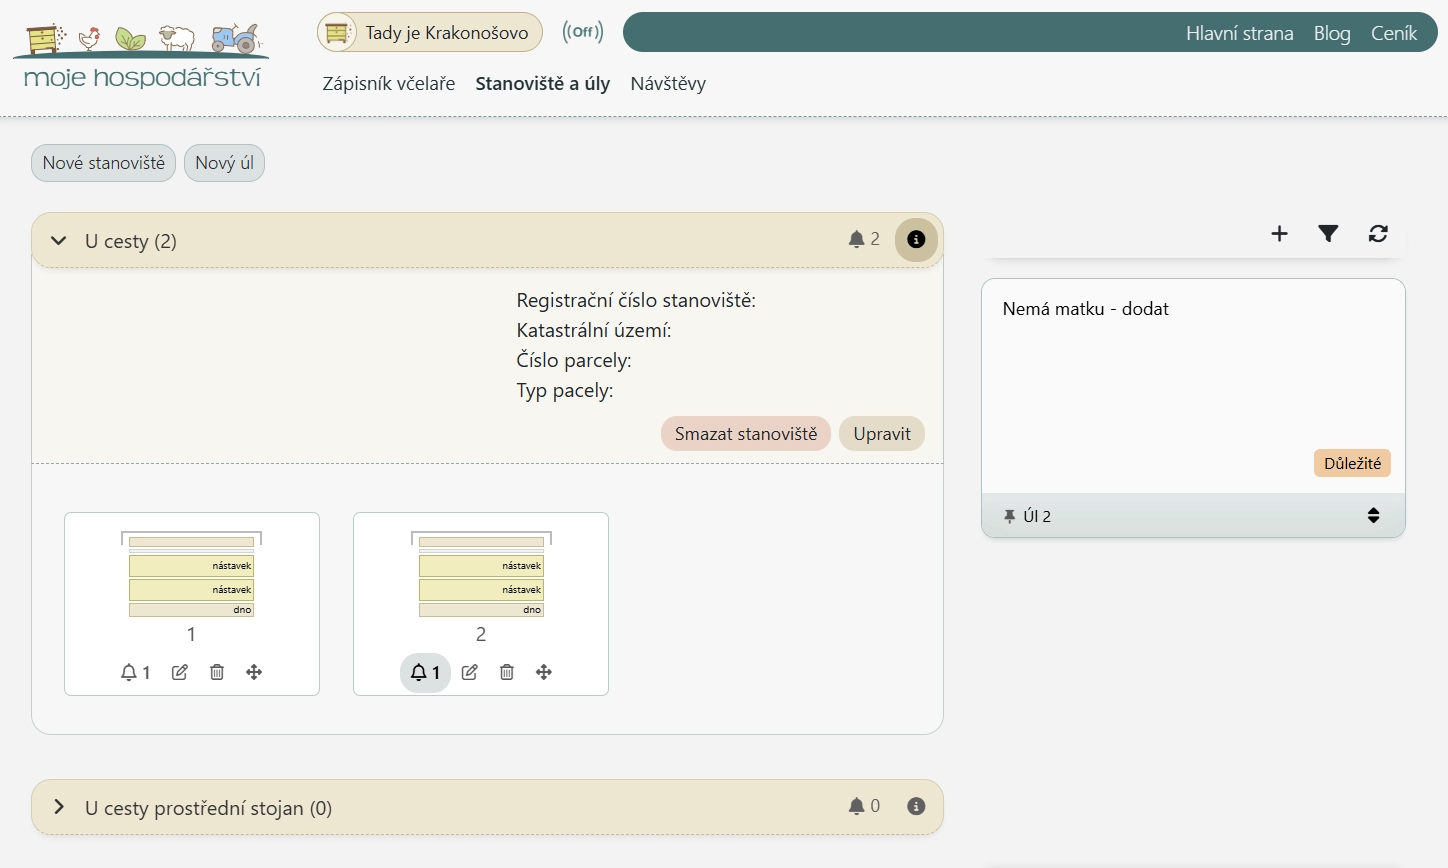This screenshot has height=868, width=1448.
Task: Toggle the info panel of U cesty
Action: point(916,240)
